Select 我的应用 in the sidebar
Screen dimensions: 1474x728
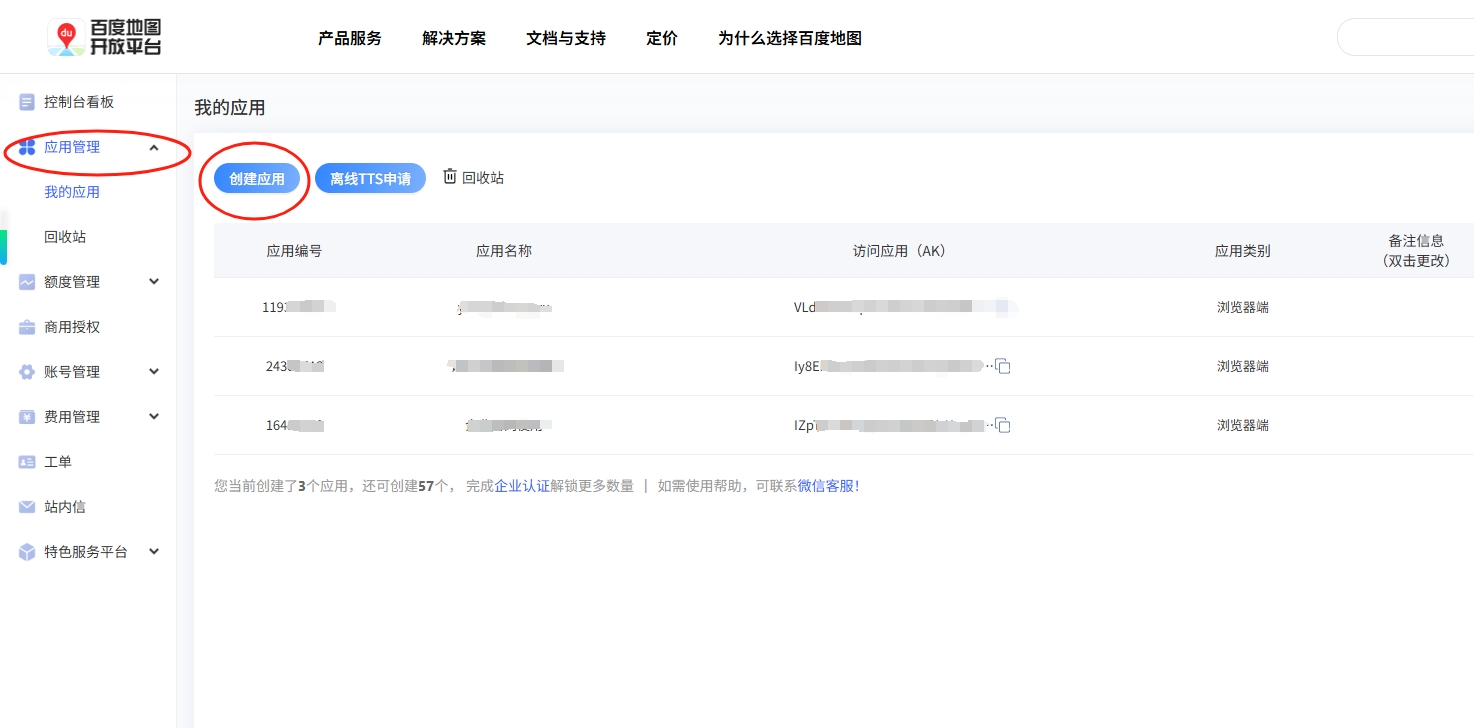coord(72,192)
